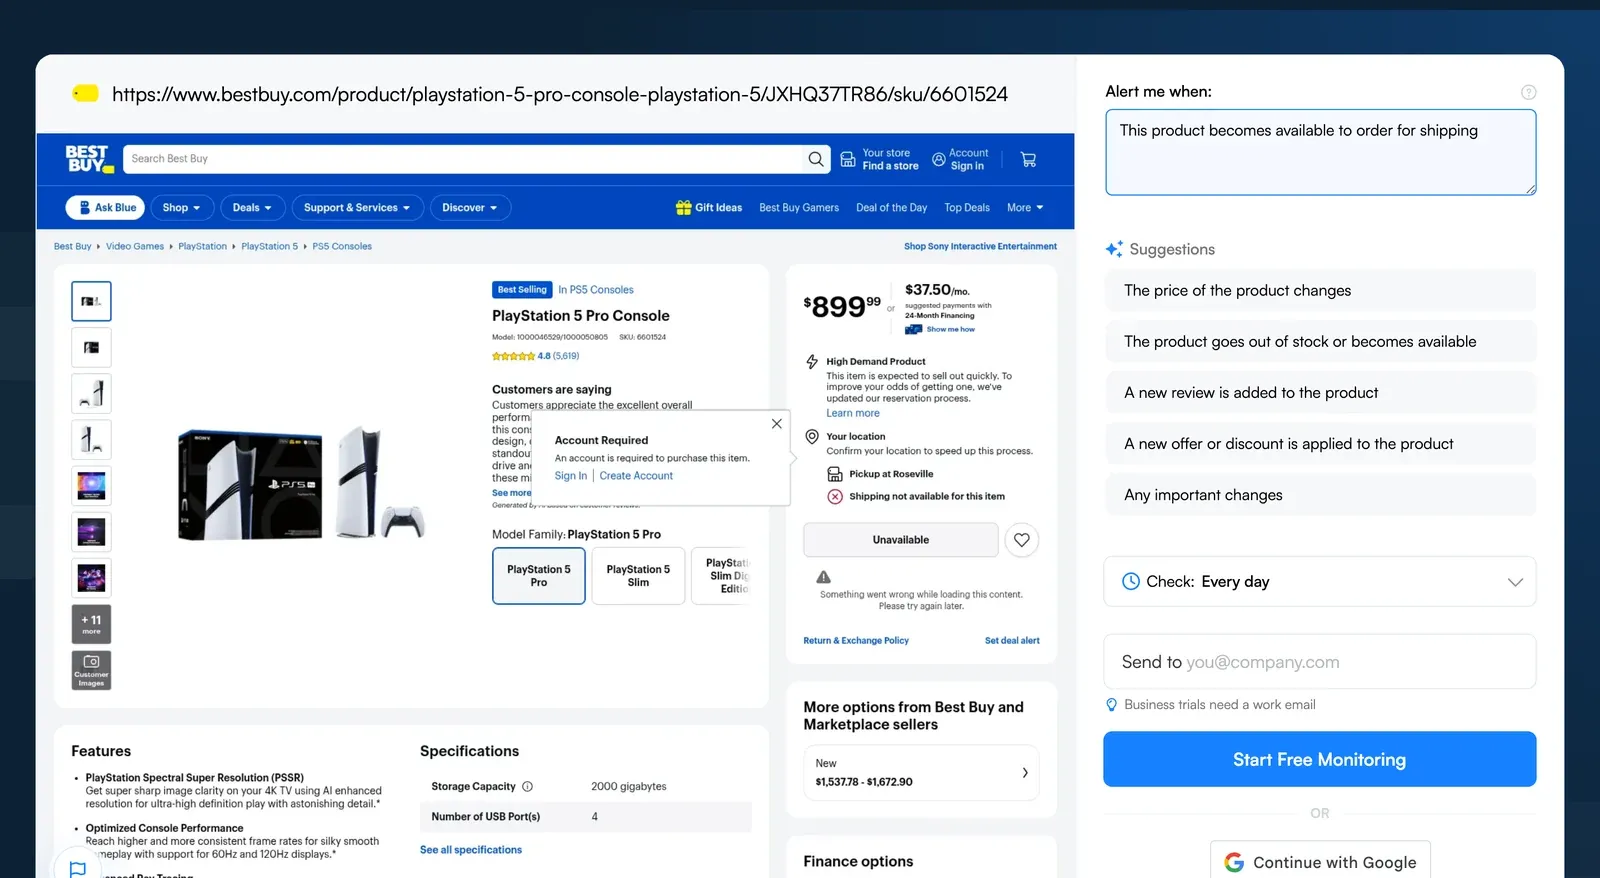Click the Gift Ideas present icon
The height and width of the screenshot is (878, 1600).
point(684,208)
